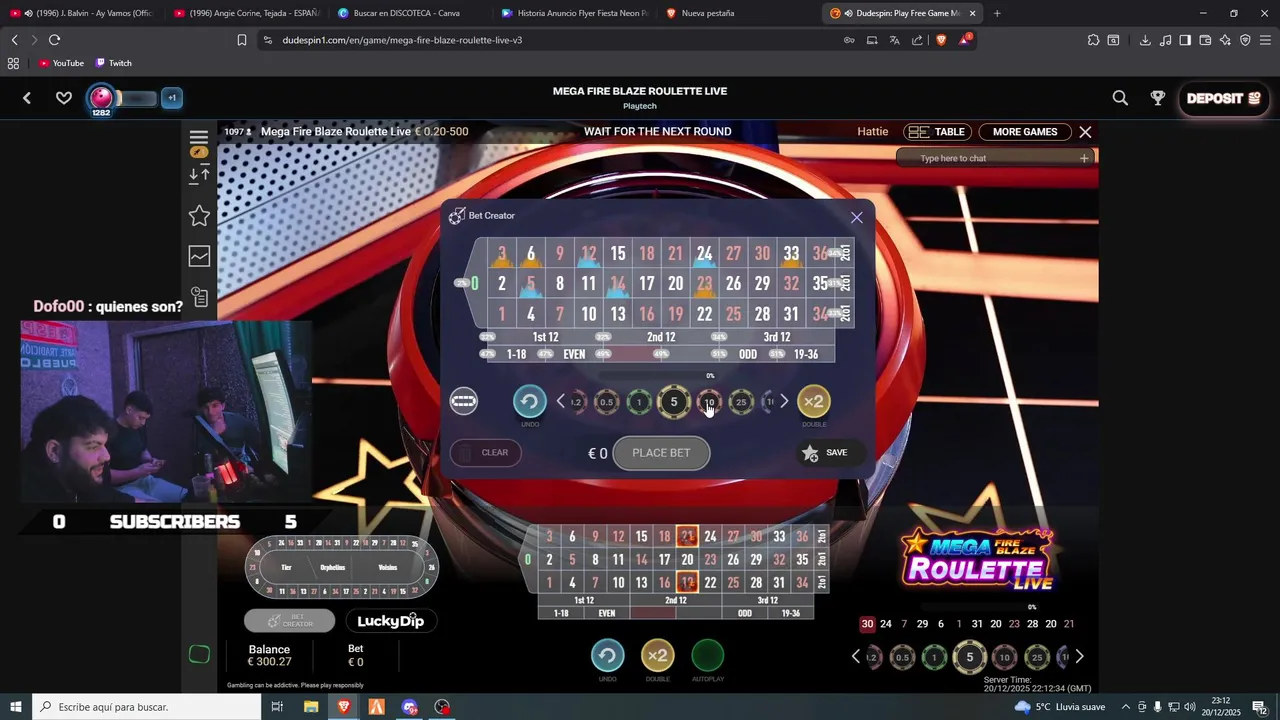Click PLACE BET button
This screenshot has width=1280, height=720.
coord(661,453)
